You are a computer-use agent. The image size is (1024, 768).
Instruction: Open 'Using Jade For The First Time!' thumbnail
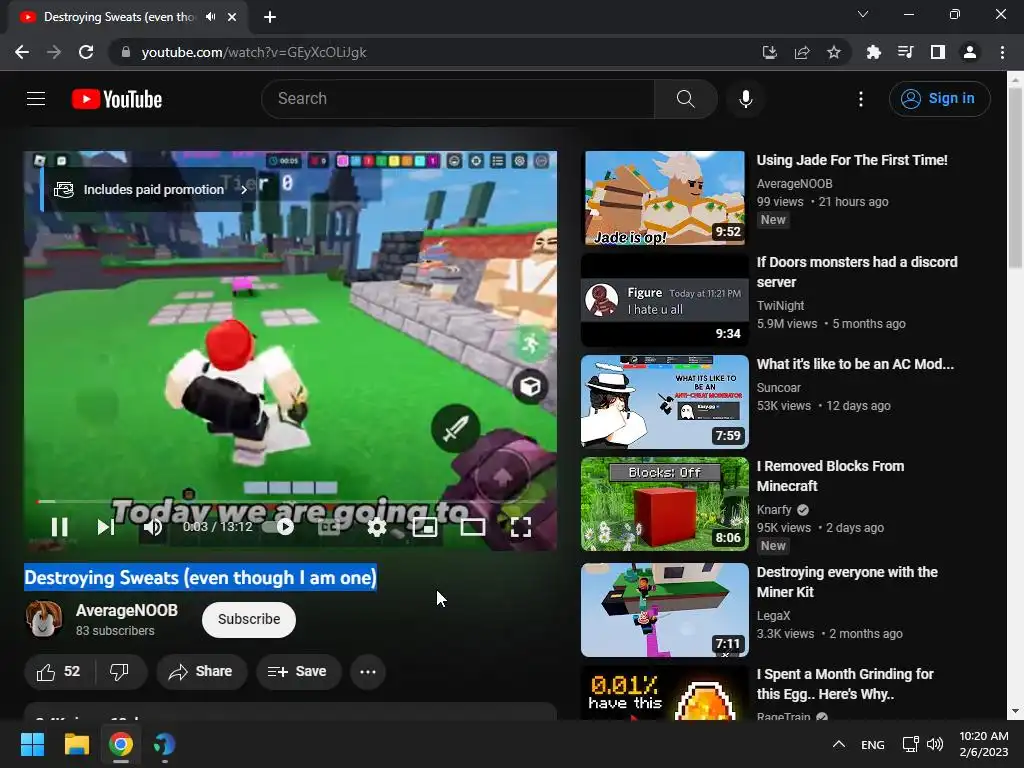665,199
